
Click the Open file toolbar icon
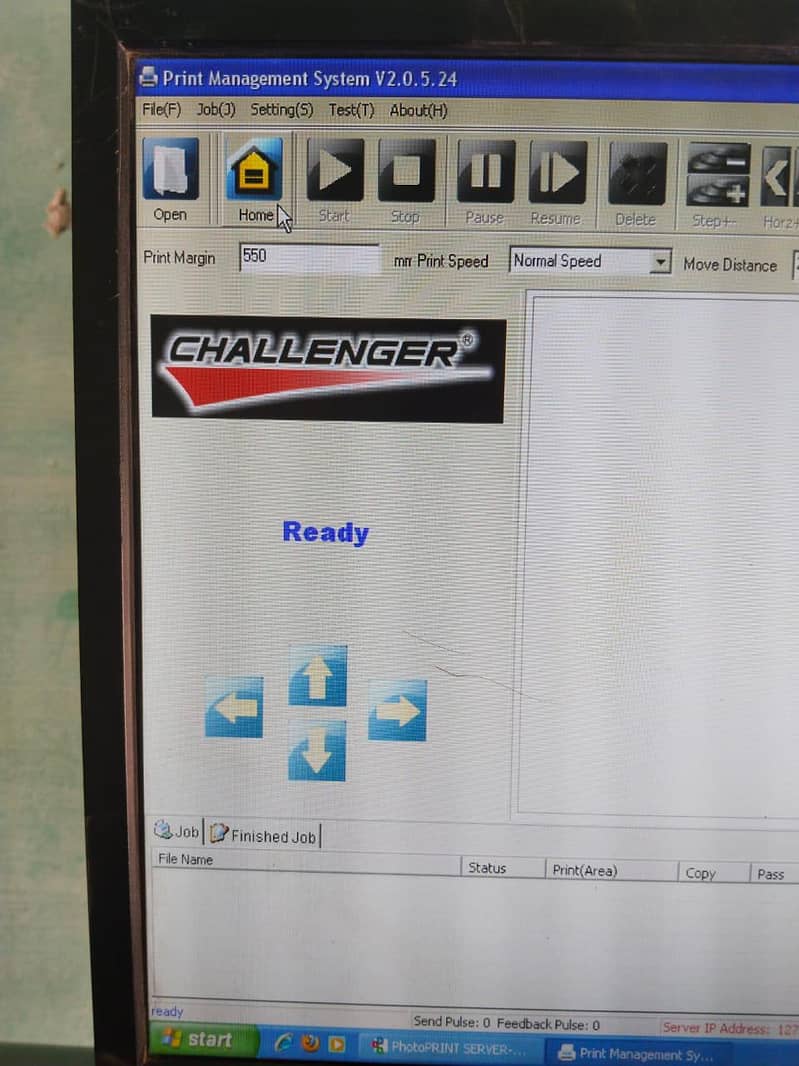coord(170,171)
